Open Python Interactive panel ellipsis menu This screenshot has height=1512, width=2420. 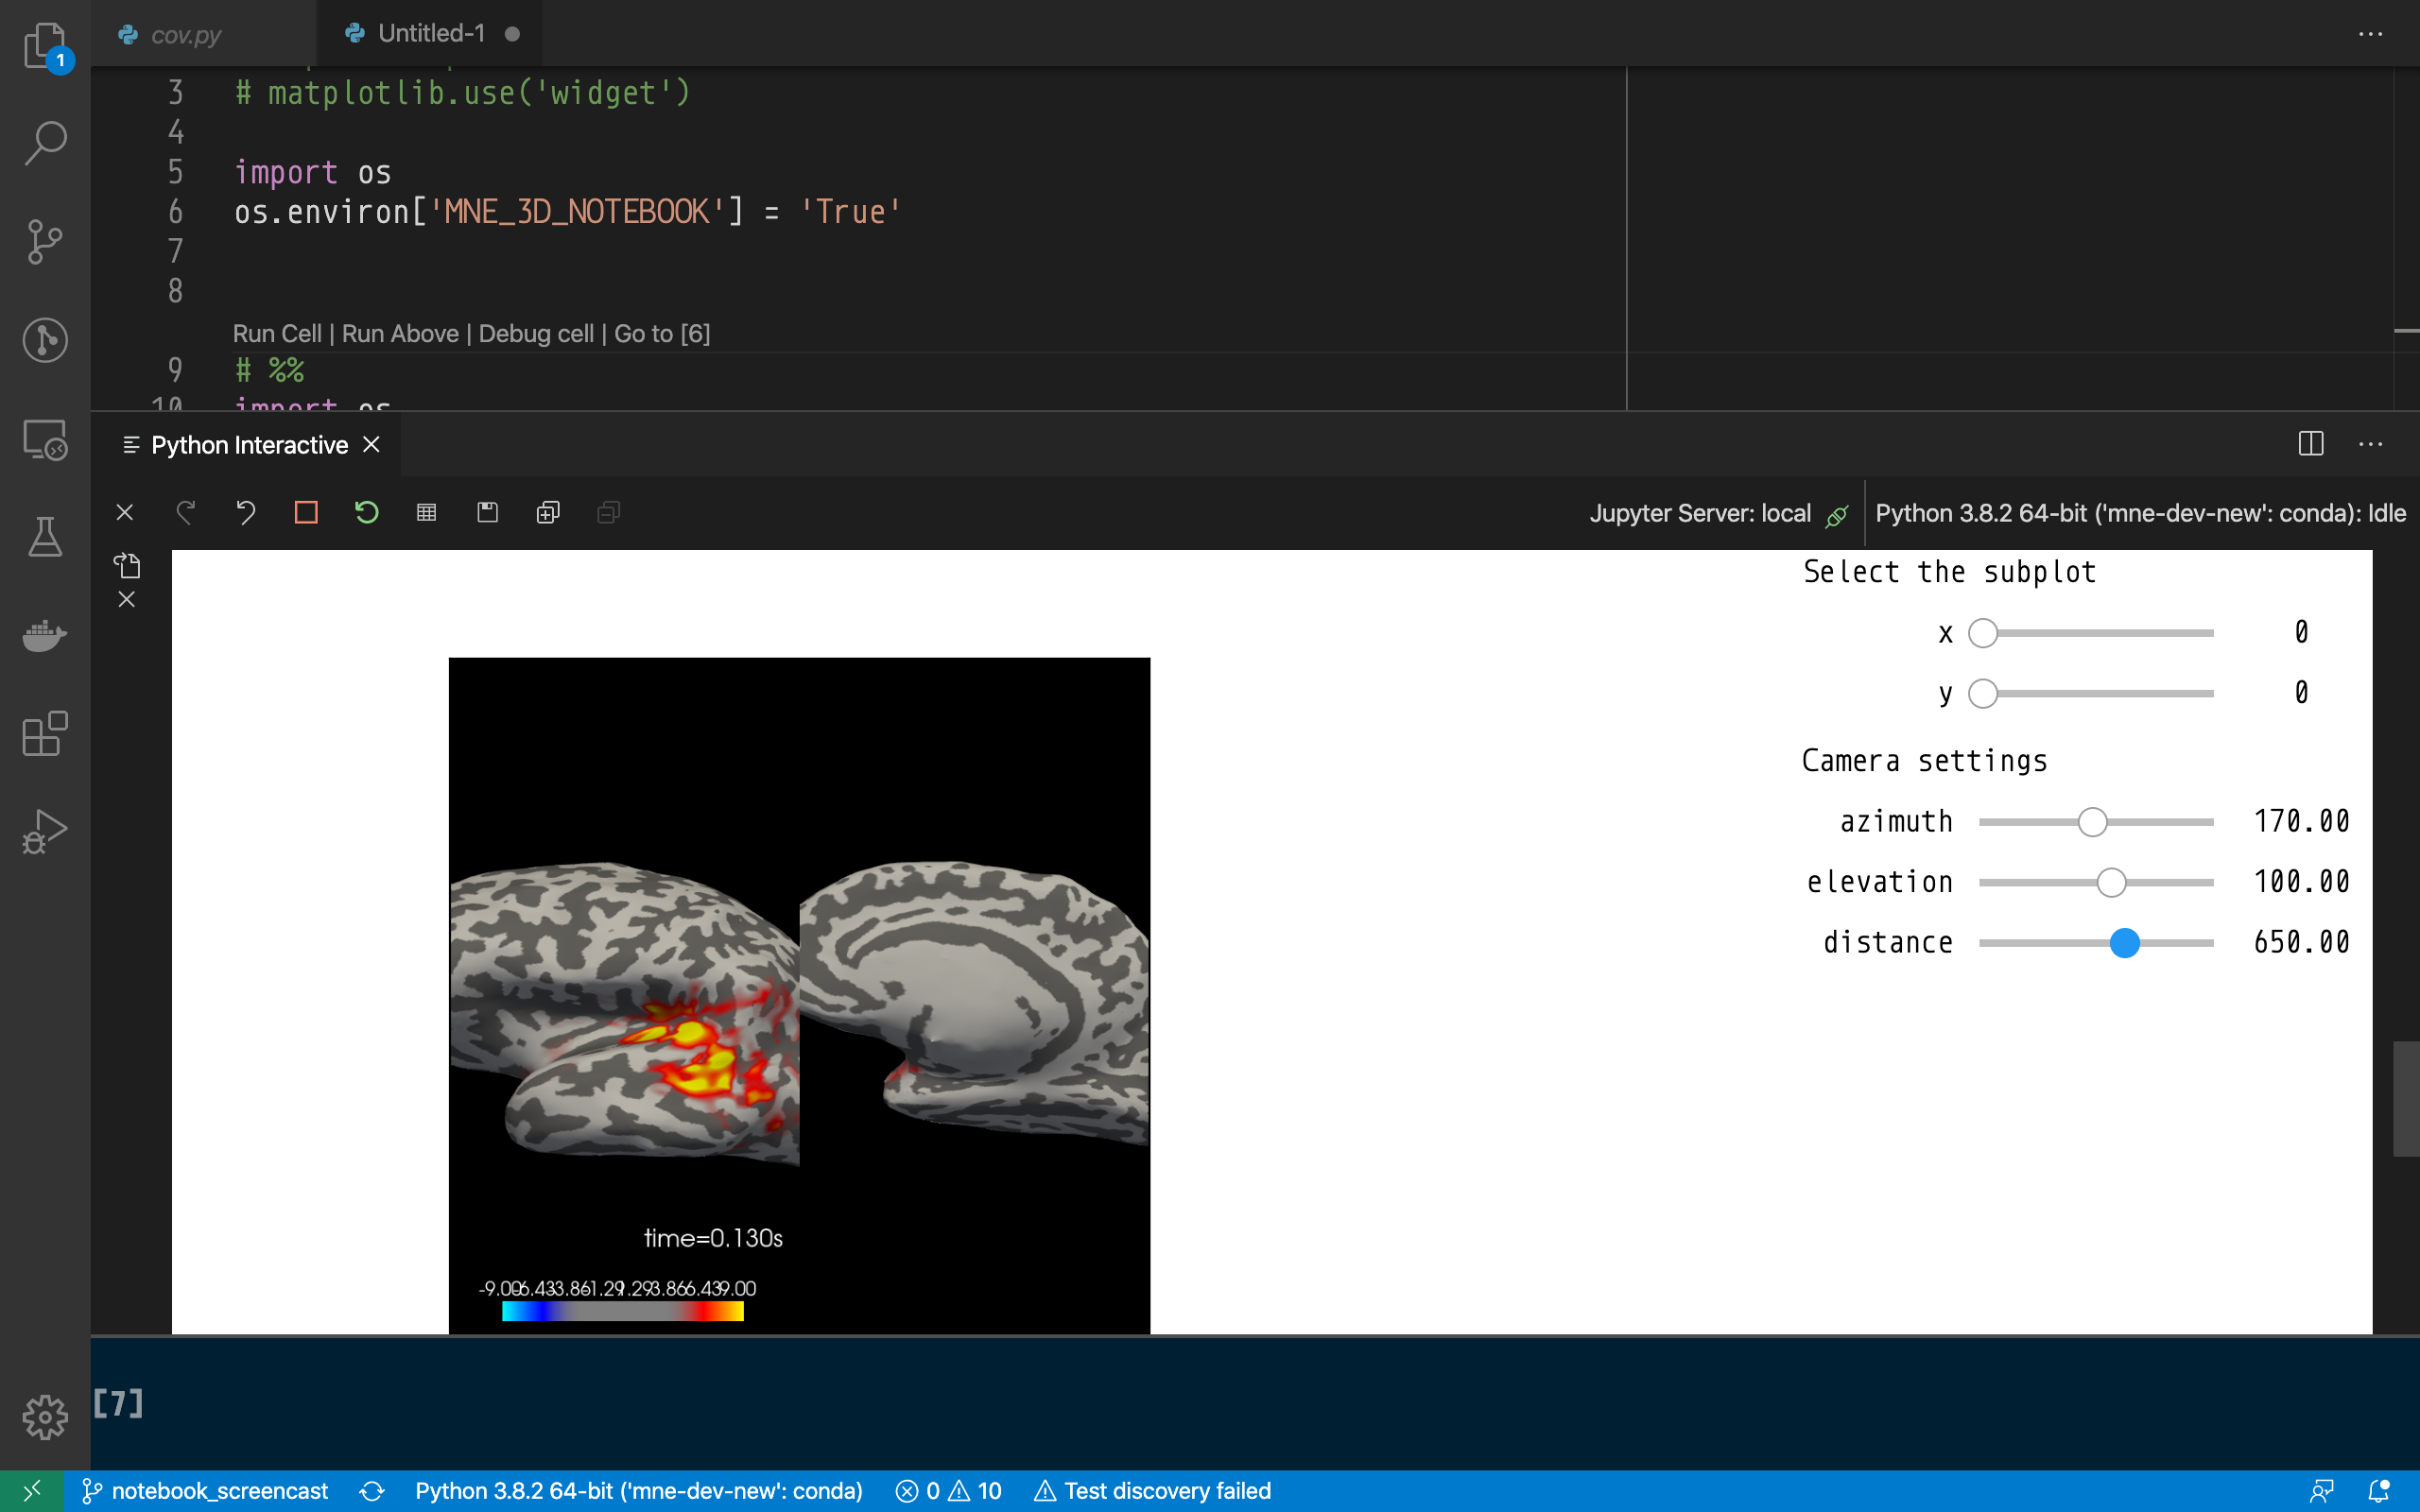[x=2369, y=444]
